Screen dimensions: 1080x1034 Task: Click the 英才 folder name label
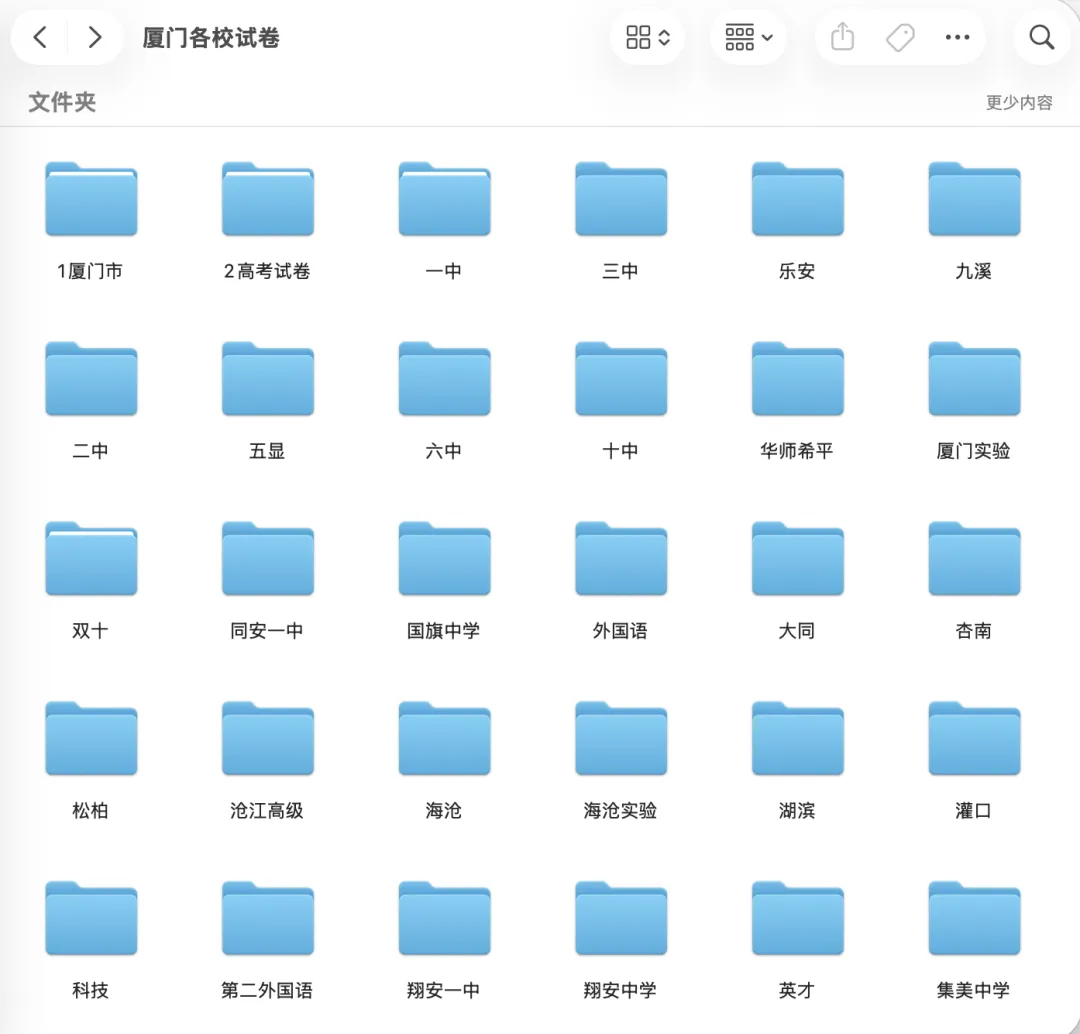(x=797, y=991)
